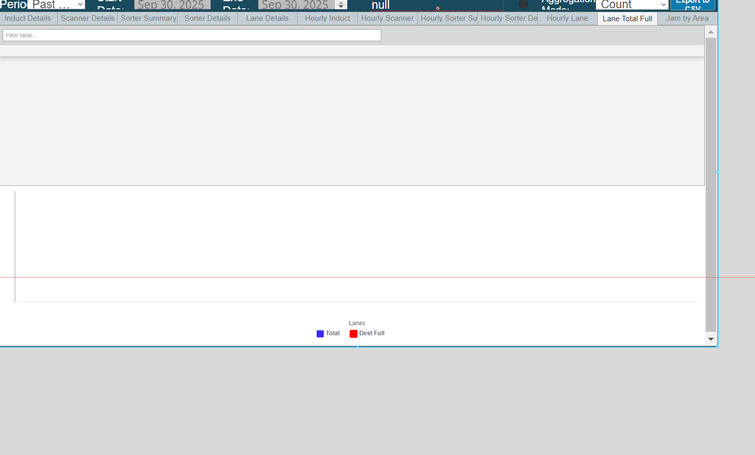The image size is (755, 455).
Task: Click the Lane Total Full tab
Action: click(627, 18)
